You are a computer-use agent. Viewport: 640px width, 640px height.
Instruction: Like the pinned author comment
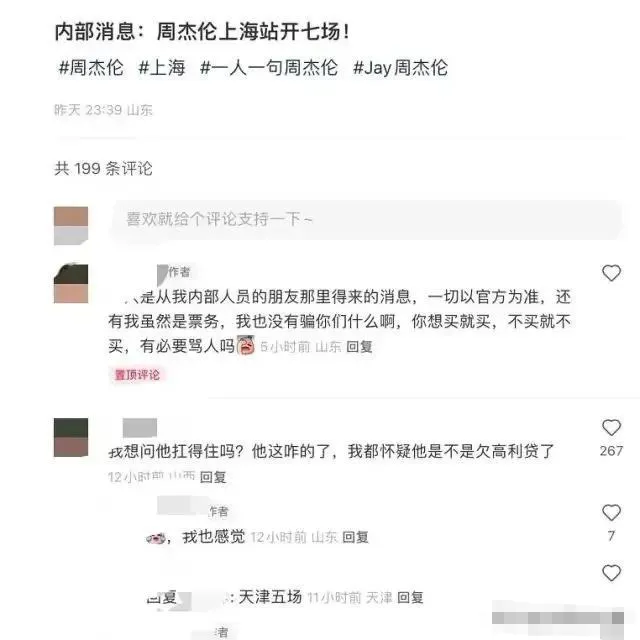click(x=611, y=273)
